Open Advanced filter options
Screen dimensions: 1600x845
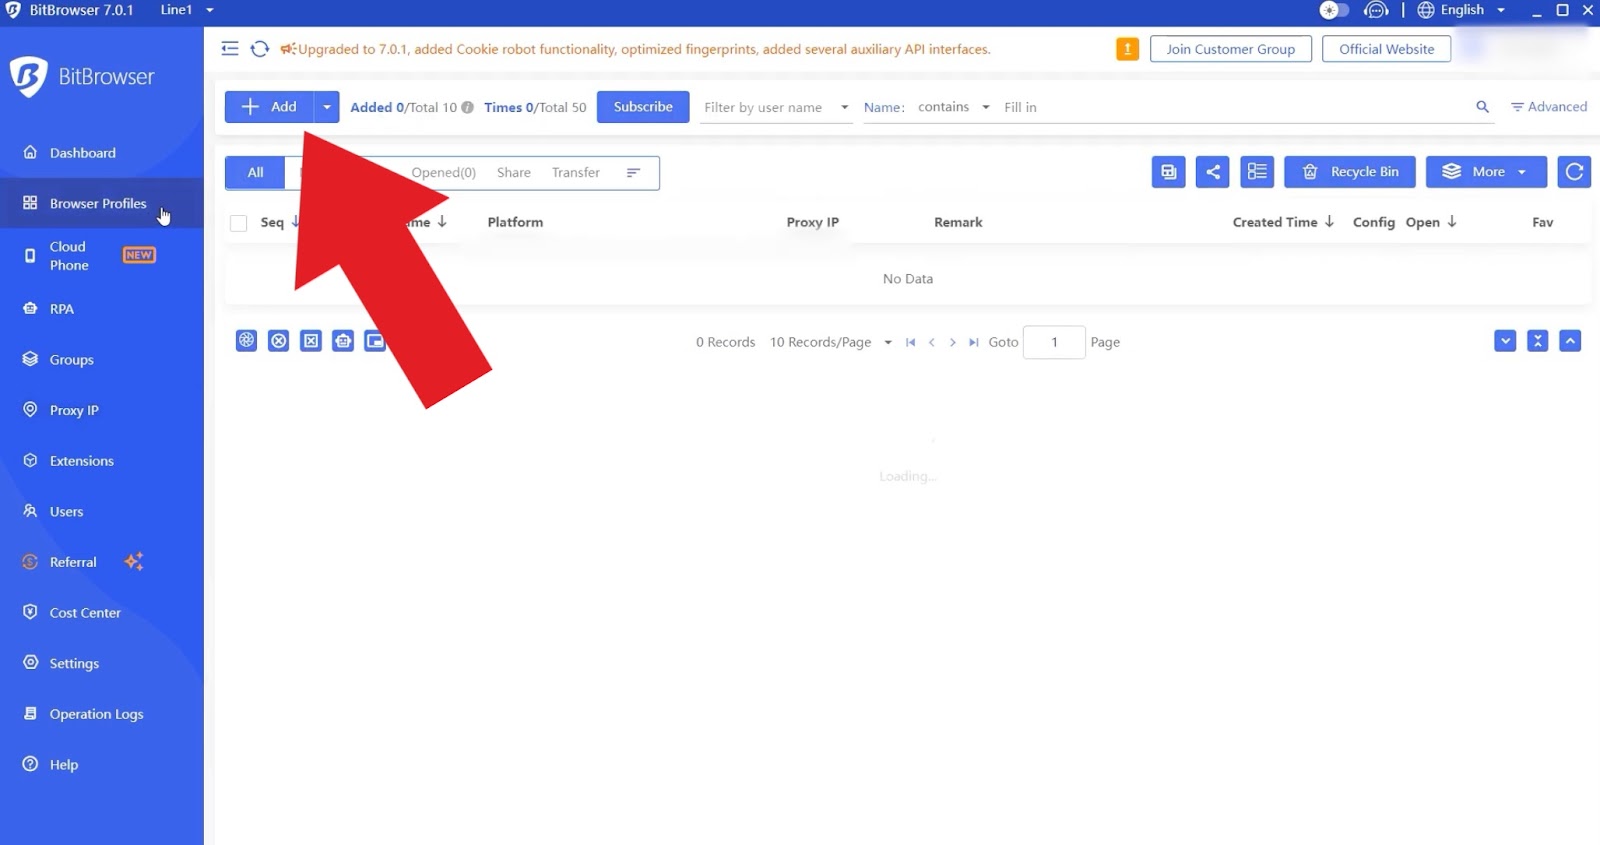pos(1549,107)
